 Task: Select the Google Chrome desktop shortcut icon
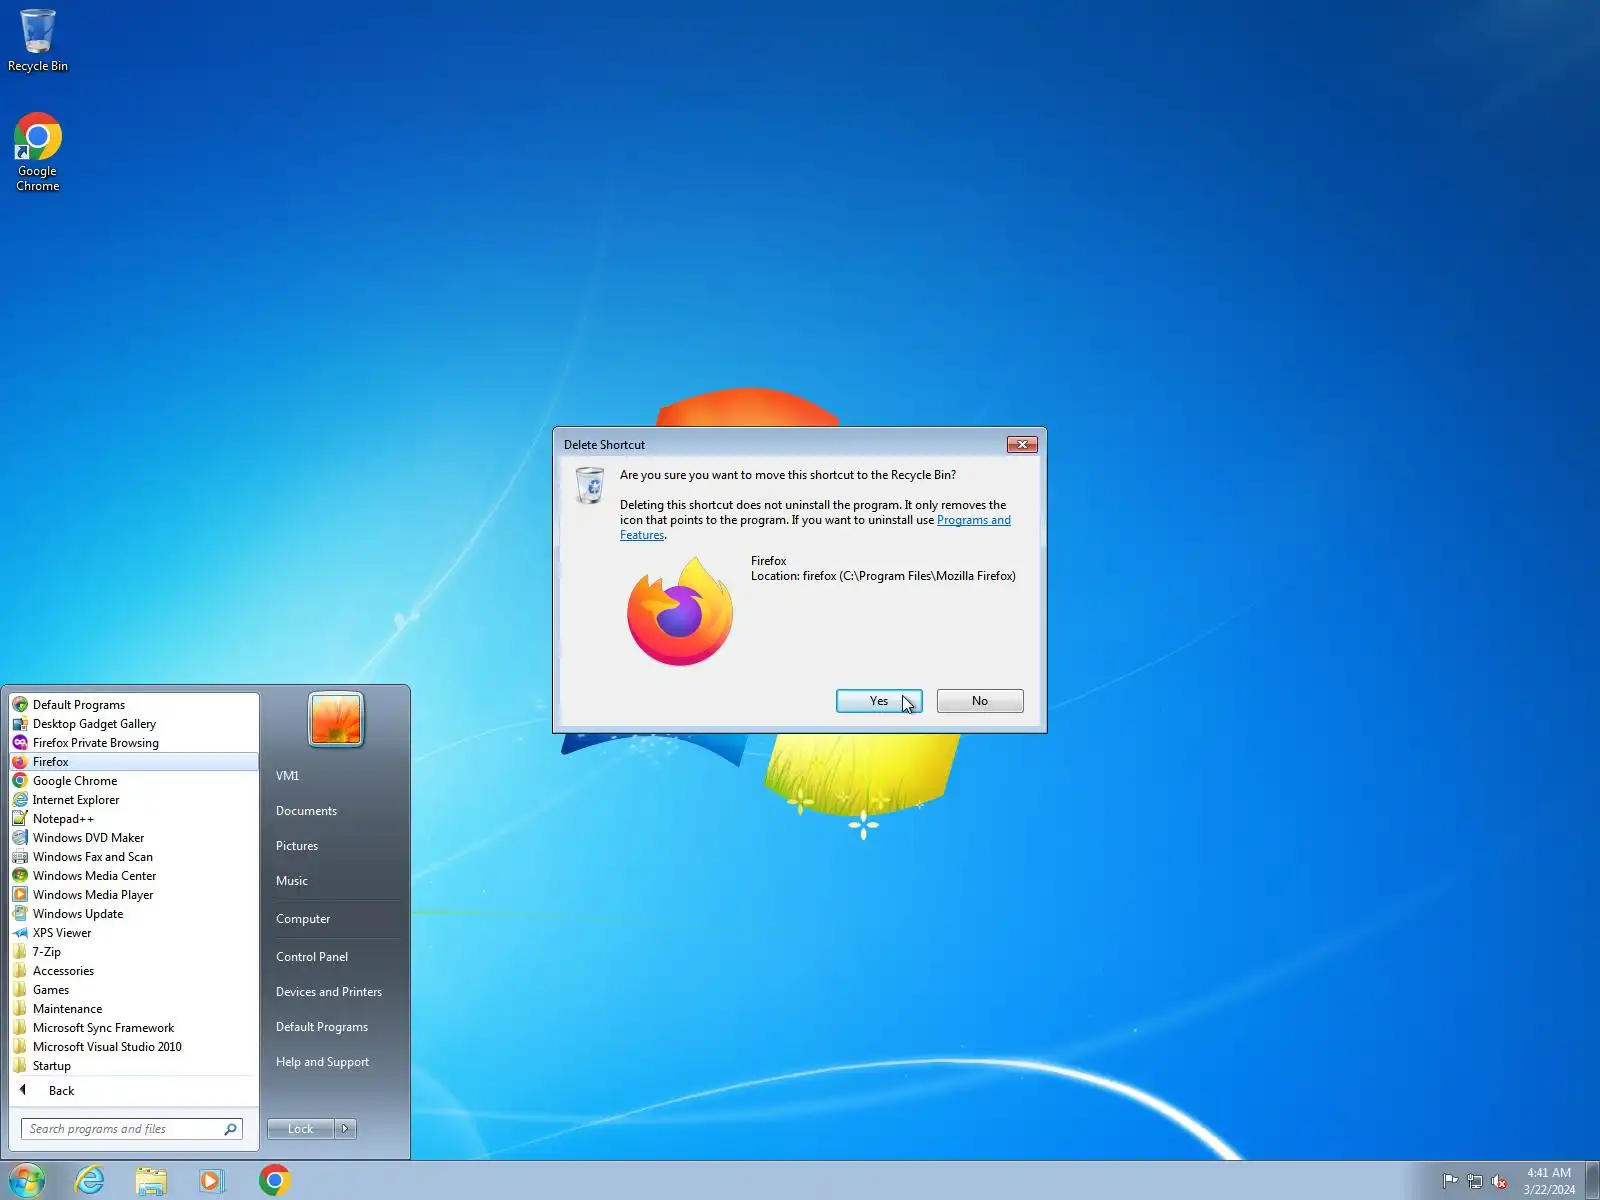click(38, 152)
